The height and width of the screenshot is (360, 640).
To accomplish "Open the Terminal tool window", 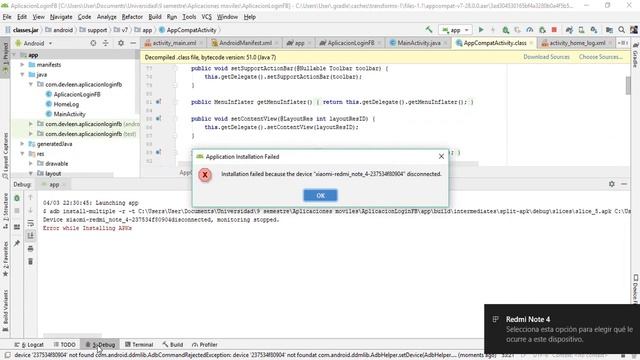I will 139,344.
